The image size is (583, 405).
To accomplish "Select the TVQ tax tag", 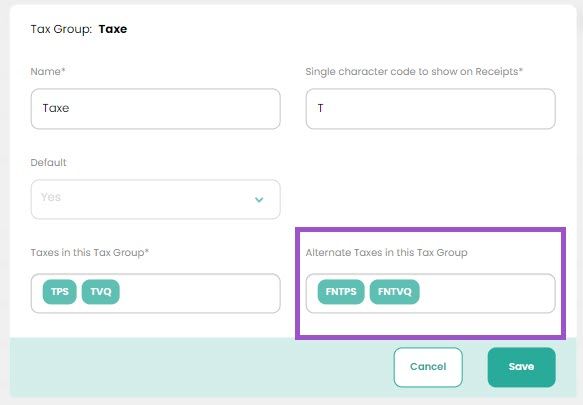I will 101,292.
